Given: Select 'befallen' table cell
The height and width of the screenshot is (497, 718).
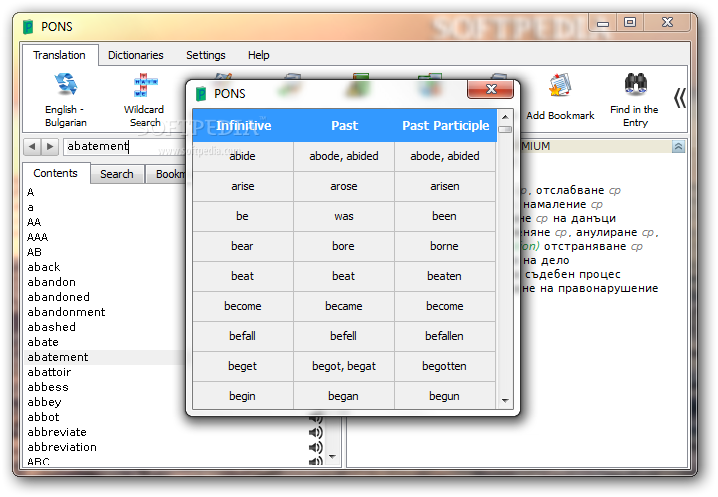Looking at the screenshot, I should tap(445, 336).
